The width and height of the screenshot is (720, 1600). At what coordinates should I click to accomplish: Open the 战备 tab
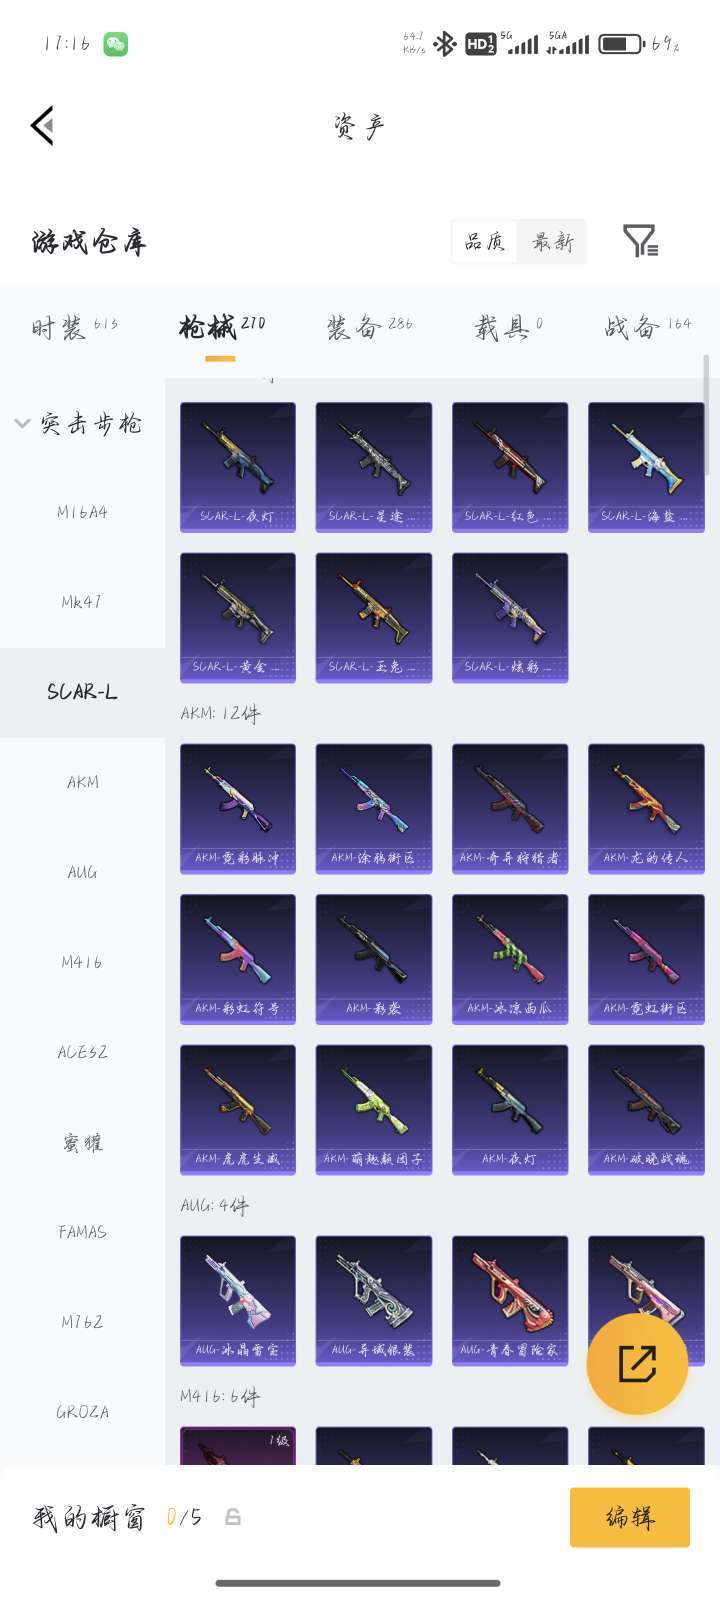tap(648, 327)
